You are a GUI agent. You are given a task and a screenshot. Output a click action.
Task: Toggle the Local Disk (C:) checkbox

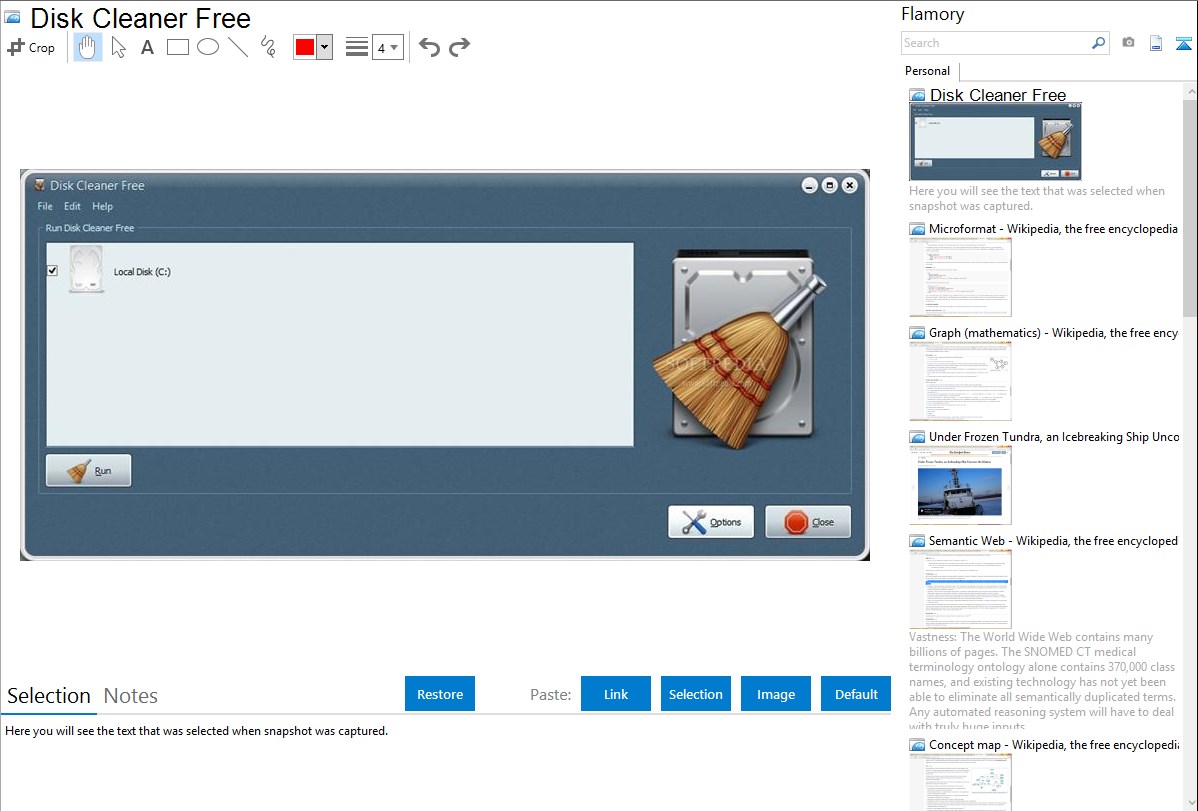tap(52, 271)
